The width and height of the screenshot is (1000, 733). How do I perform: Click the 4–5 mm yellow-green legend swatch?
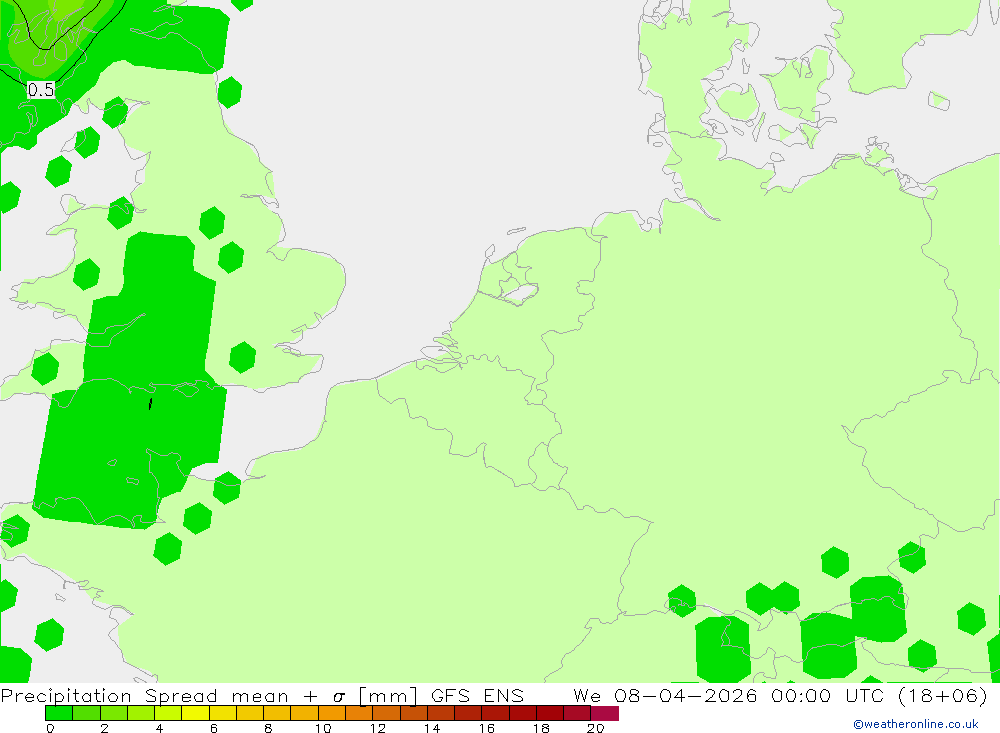[x=168, y=713]
